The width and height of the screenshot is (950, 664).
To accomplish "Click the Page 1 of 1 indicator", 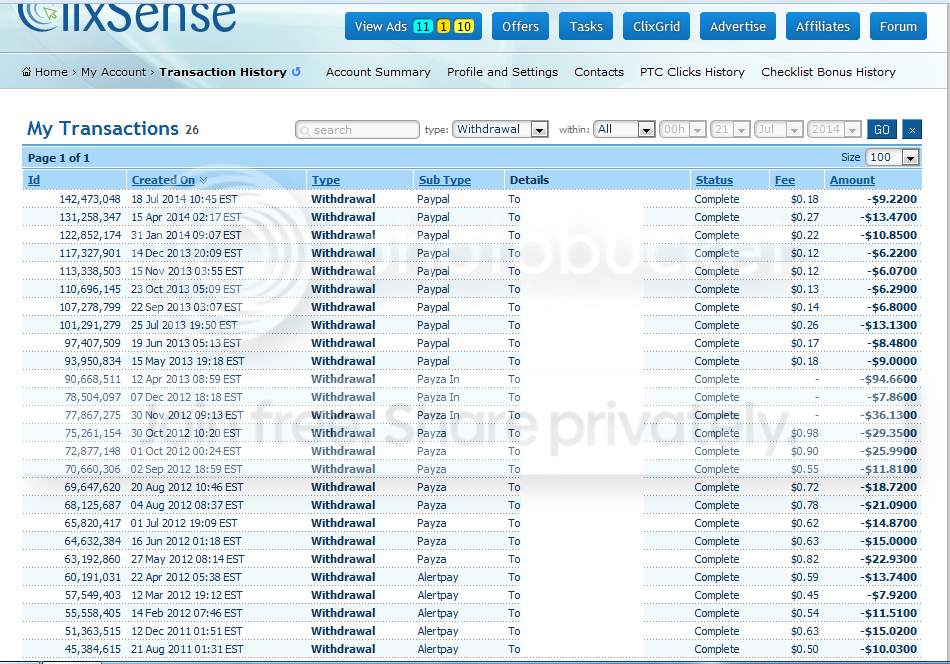I will pos(59,158).
